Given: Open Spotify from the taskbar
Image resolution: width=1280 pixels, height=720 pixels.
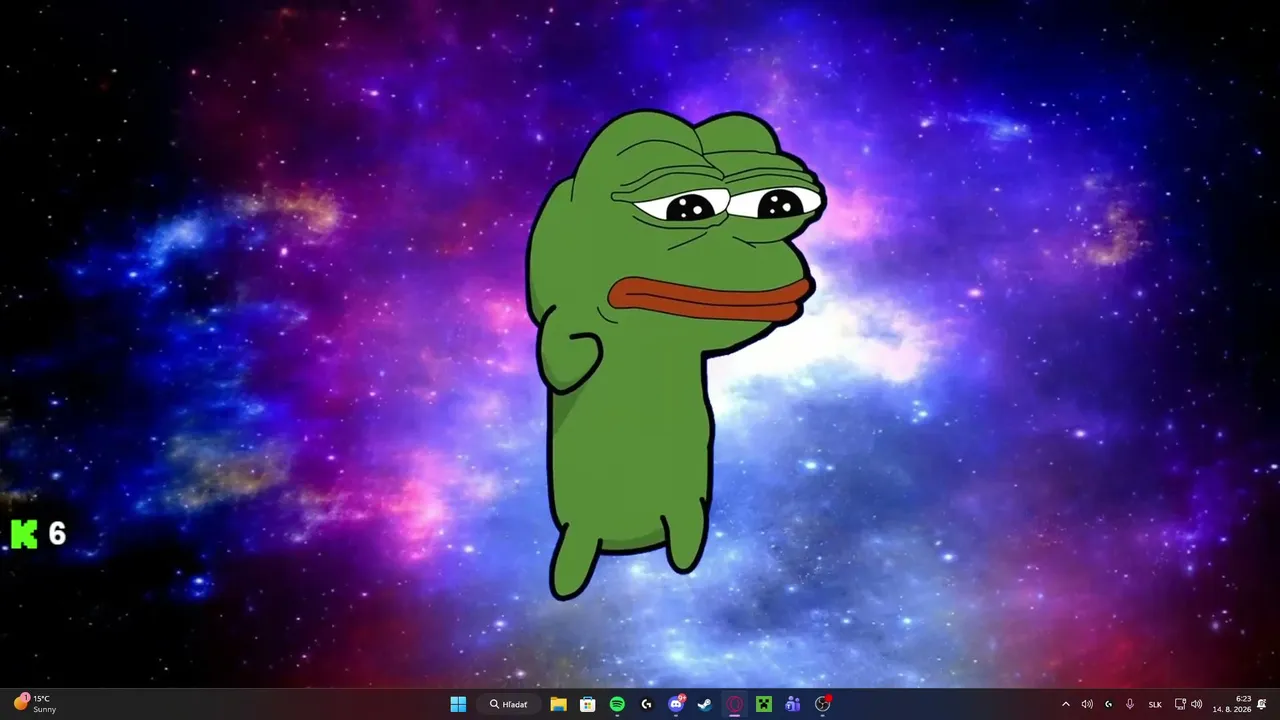Looking at the screenshot, I should tap(617, 704).
